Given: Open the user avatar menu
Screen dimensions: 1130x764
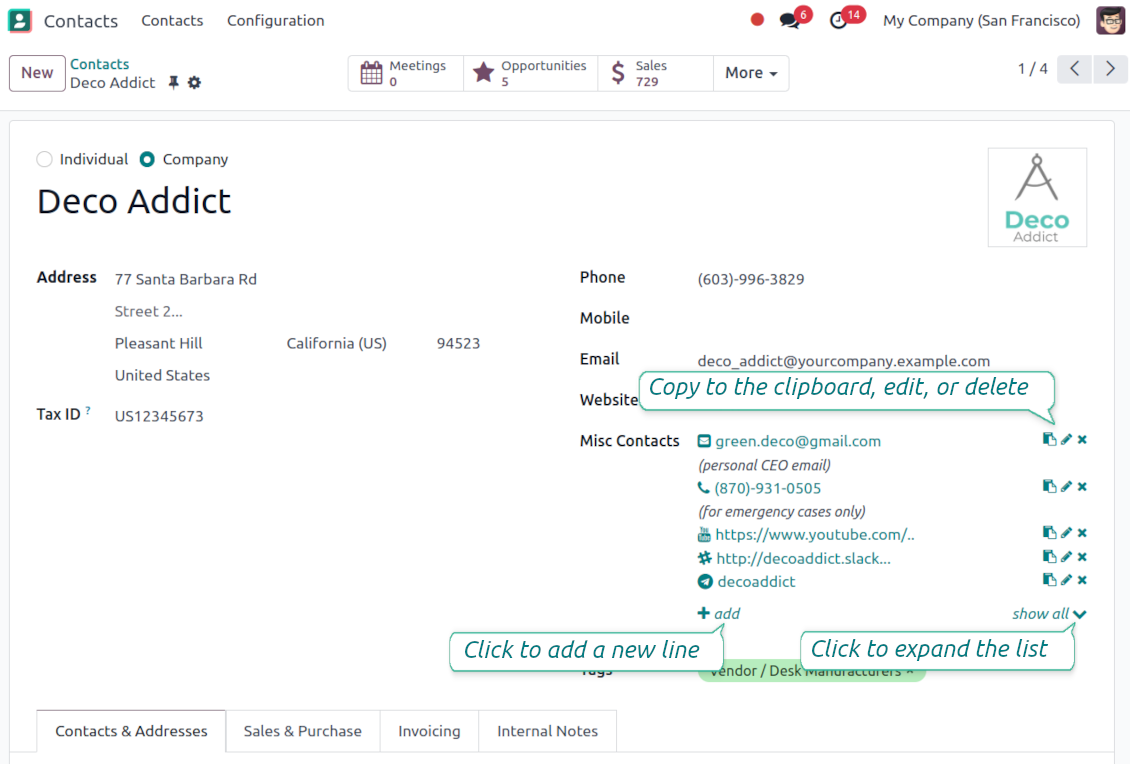Looking at the screenshot, I should [x=1111, y=20].
